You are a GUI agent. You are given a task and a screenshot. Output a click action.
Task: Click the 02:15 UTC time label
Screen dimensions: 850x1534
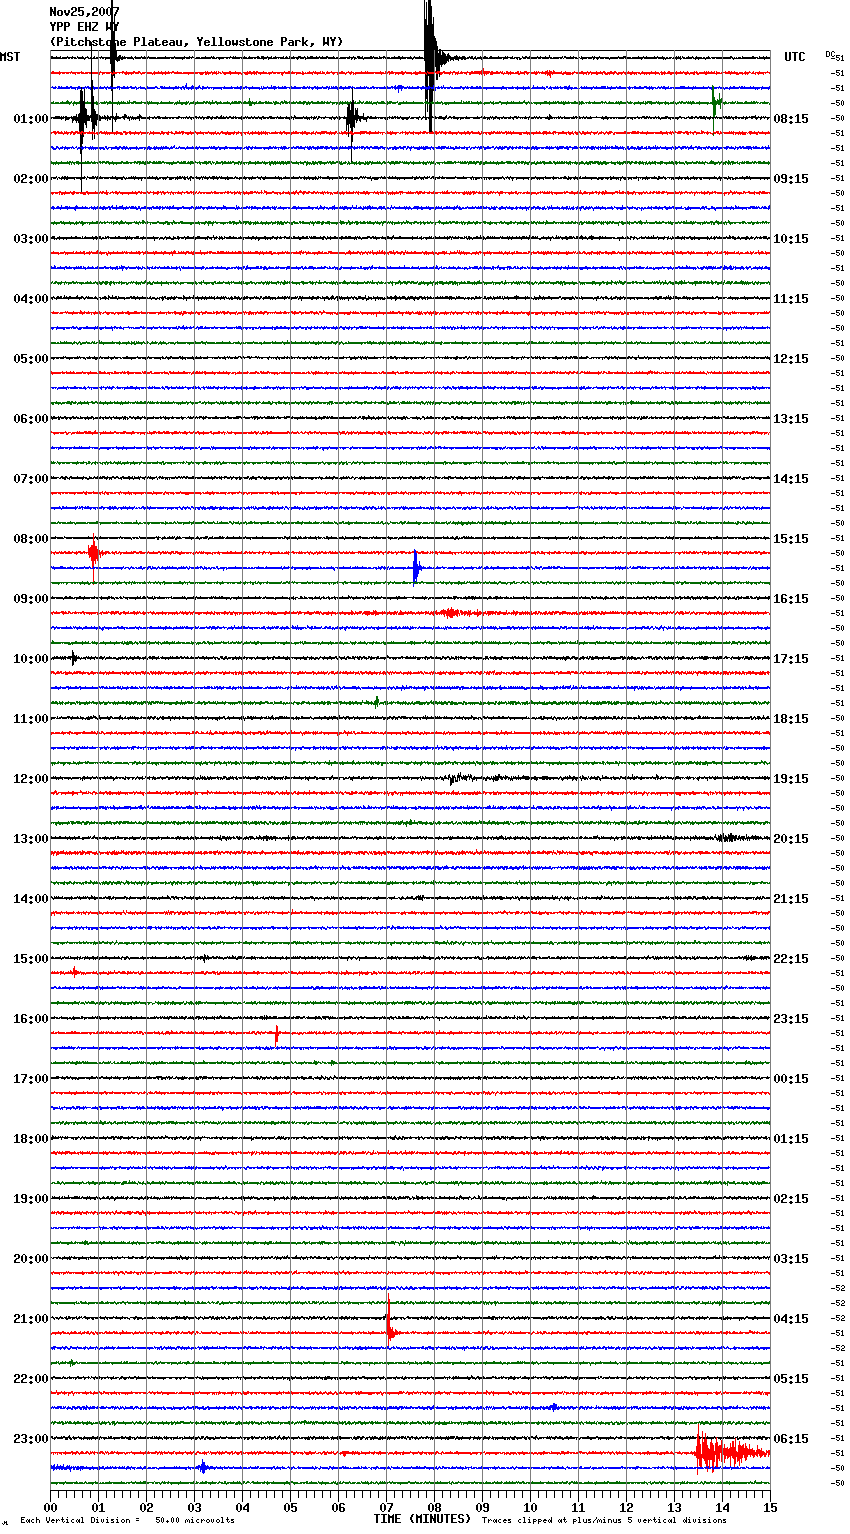791,1199
